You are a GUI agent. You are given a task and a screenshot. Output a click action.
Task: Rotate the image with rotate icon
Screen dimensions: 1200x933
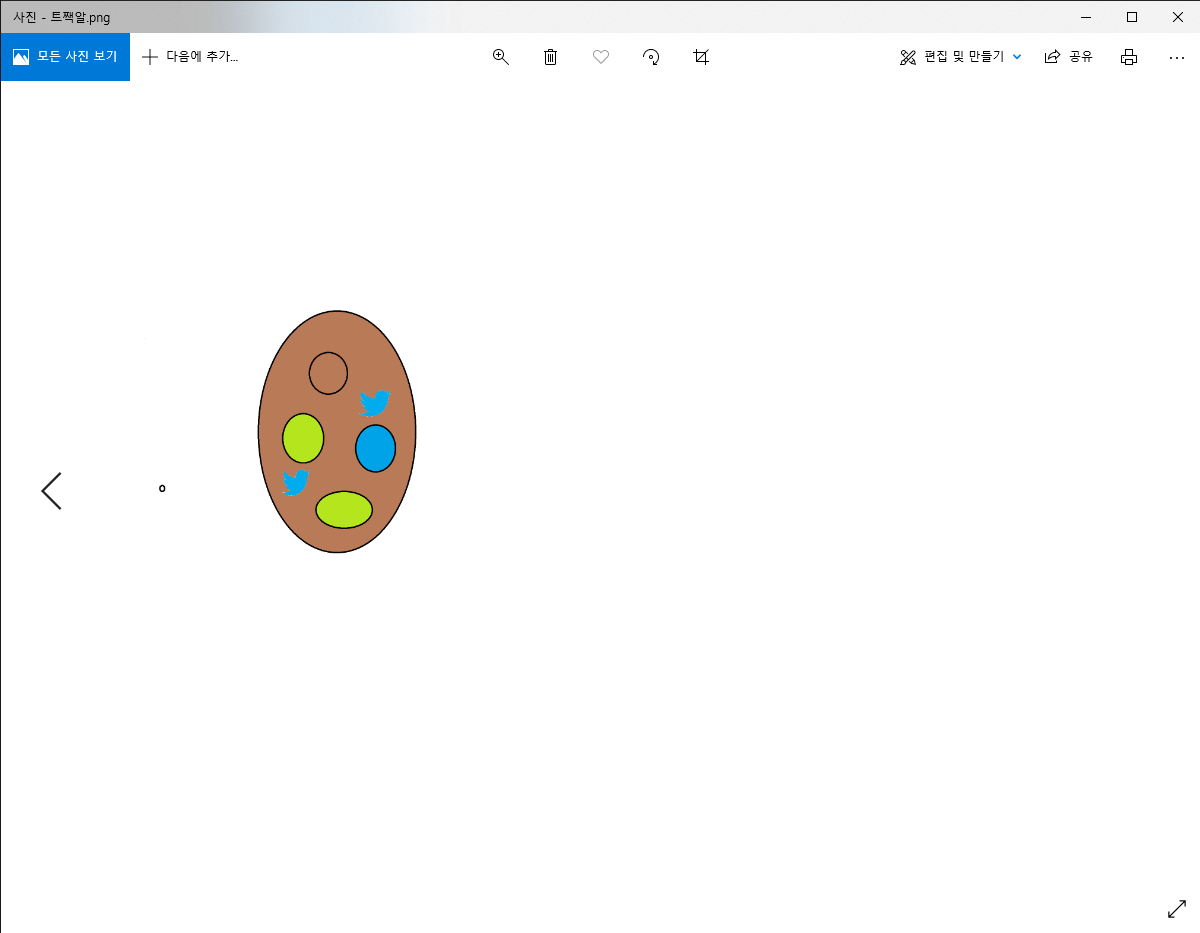pyautogui.click(x=651, y=57)
